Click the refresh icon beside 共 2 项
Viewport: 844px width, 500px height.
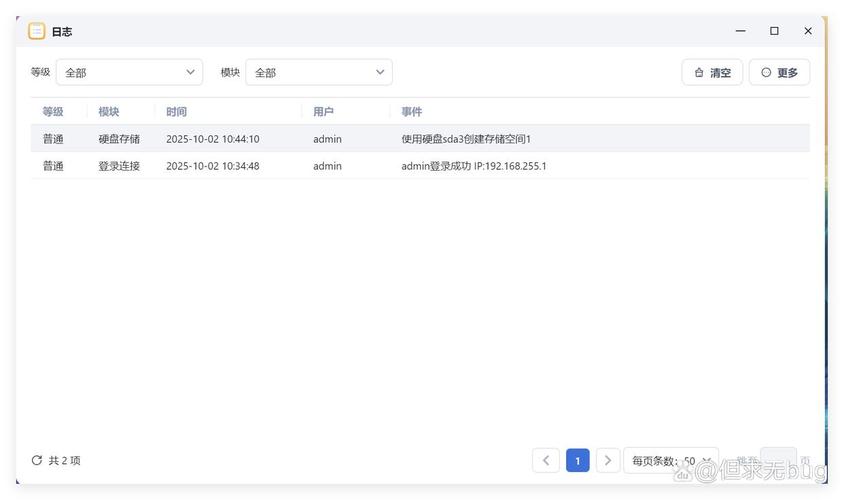click(x=37, y=461)
